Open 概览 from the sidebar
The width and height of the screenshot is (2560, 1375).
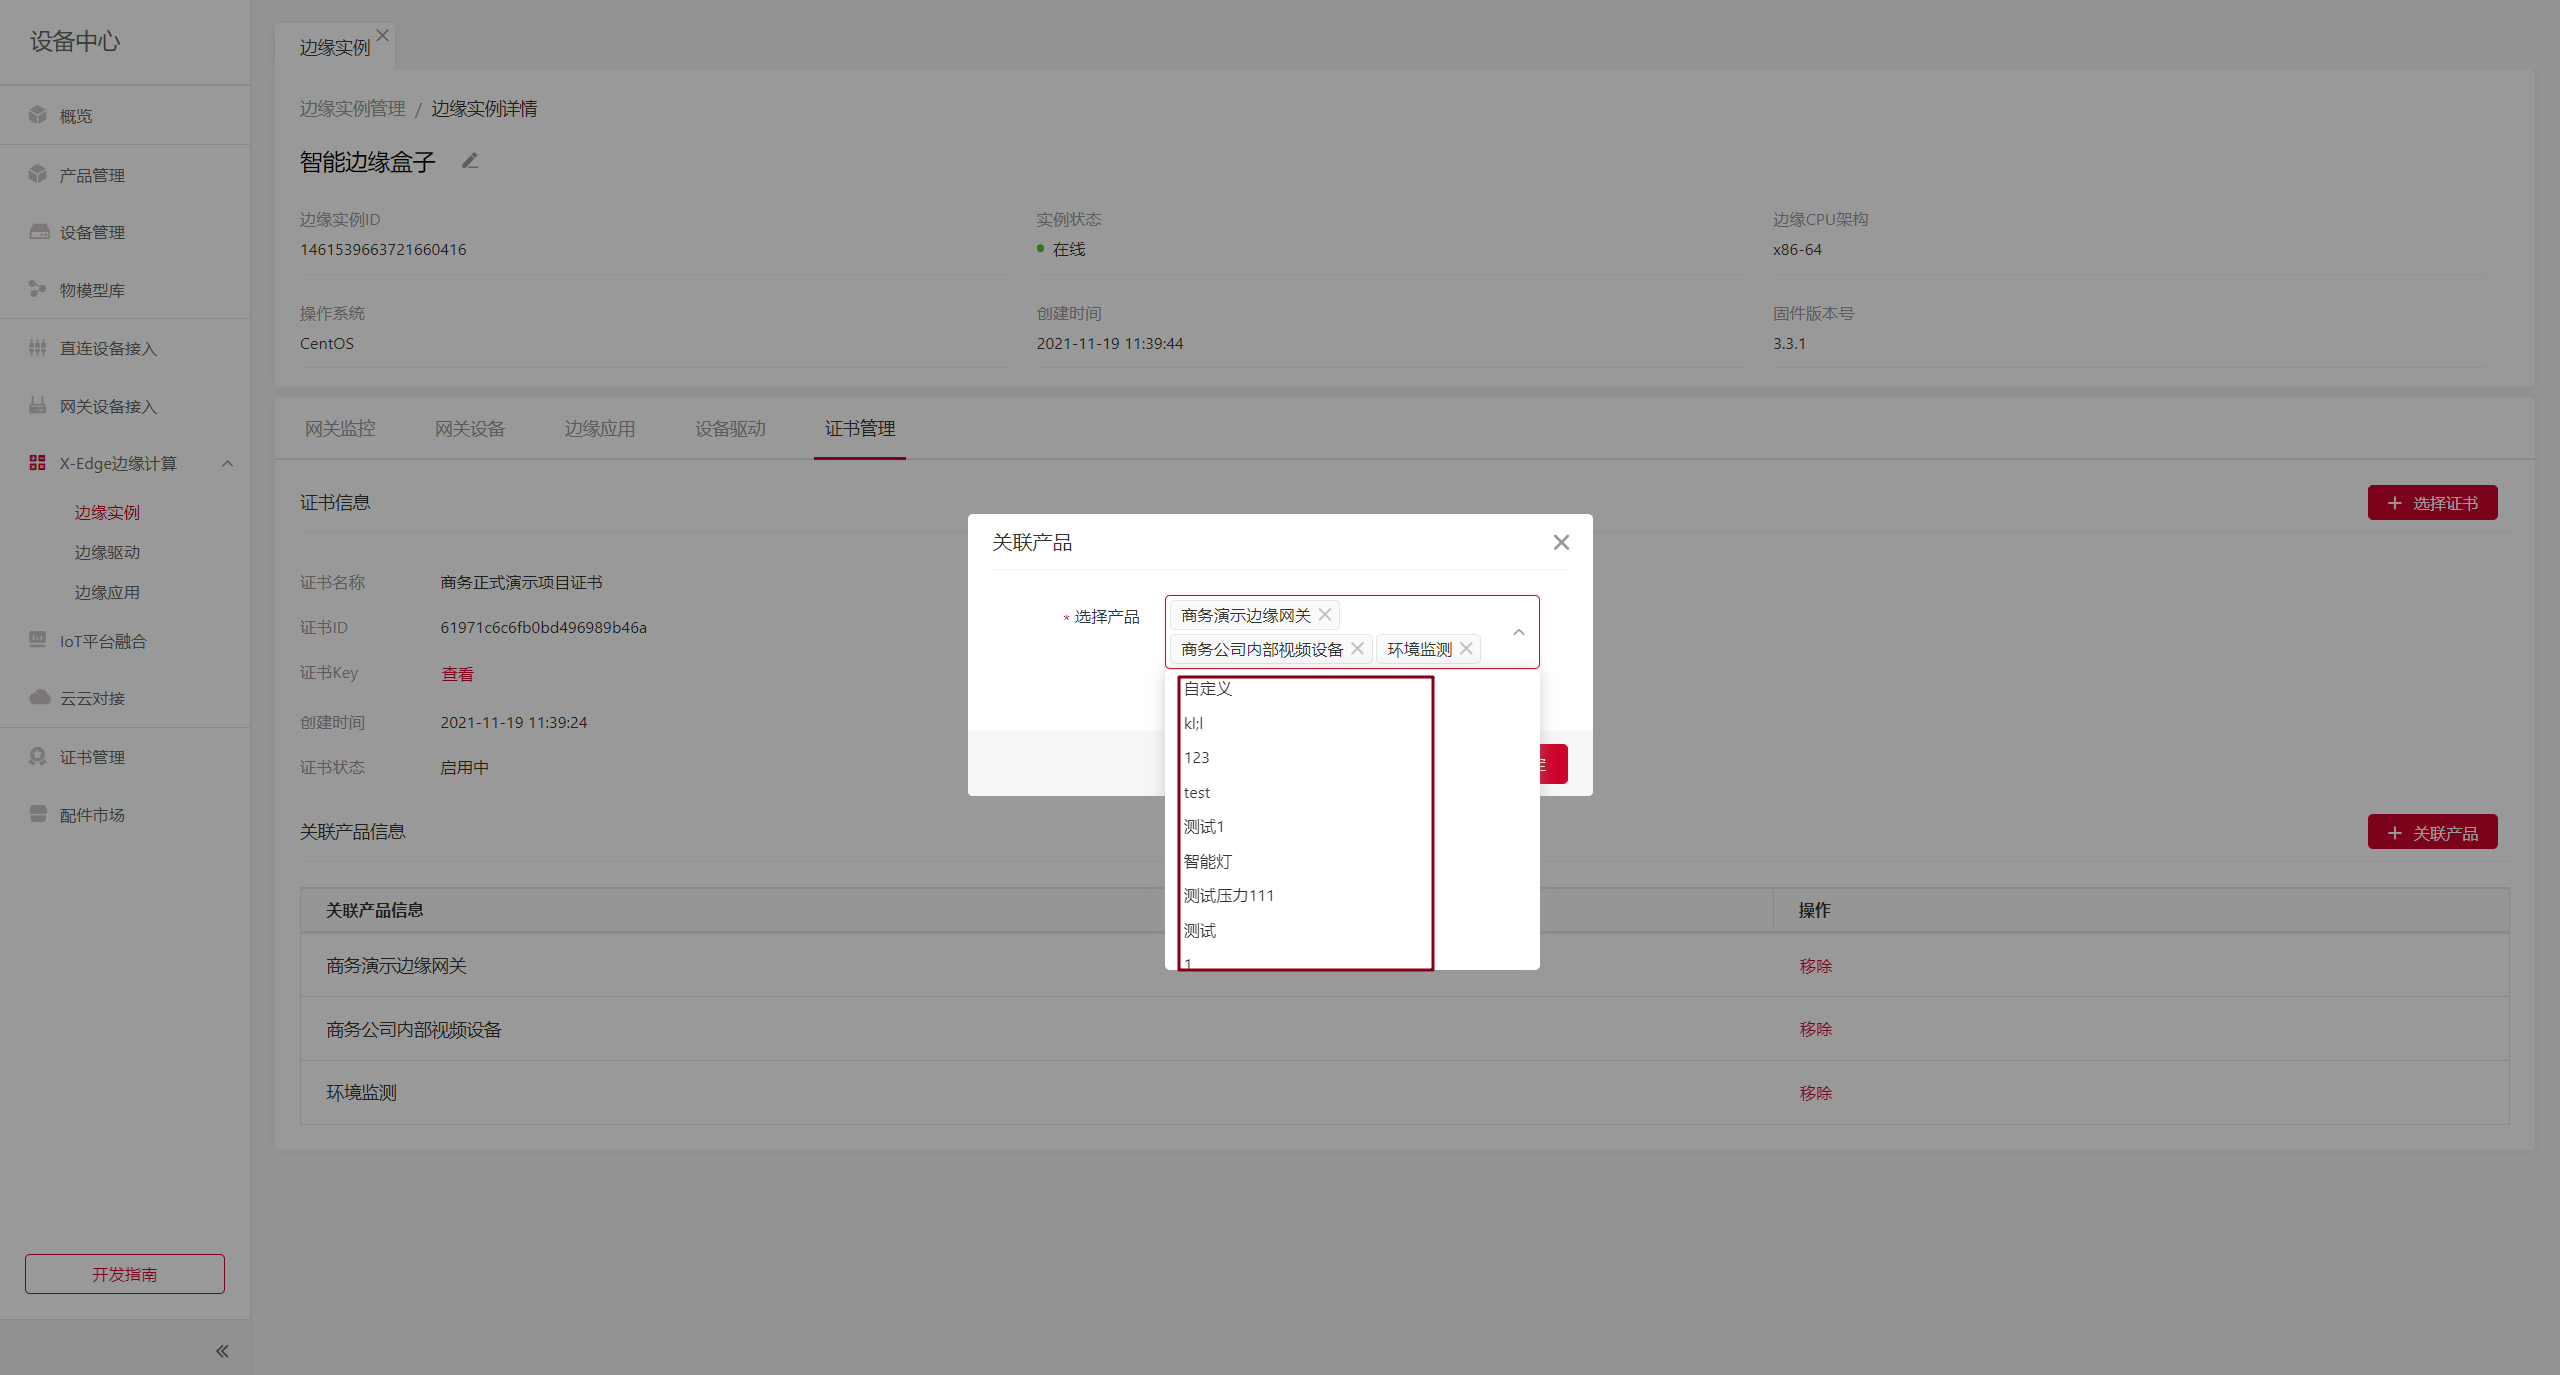click(x=76, y=116)
